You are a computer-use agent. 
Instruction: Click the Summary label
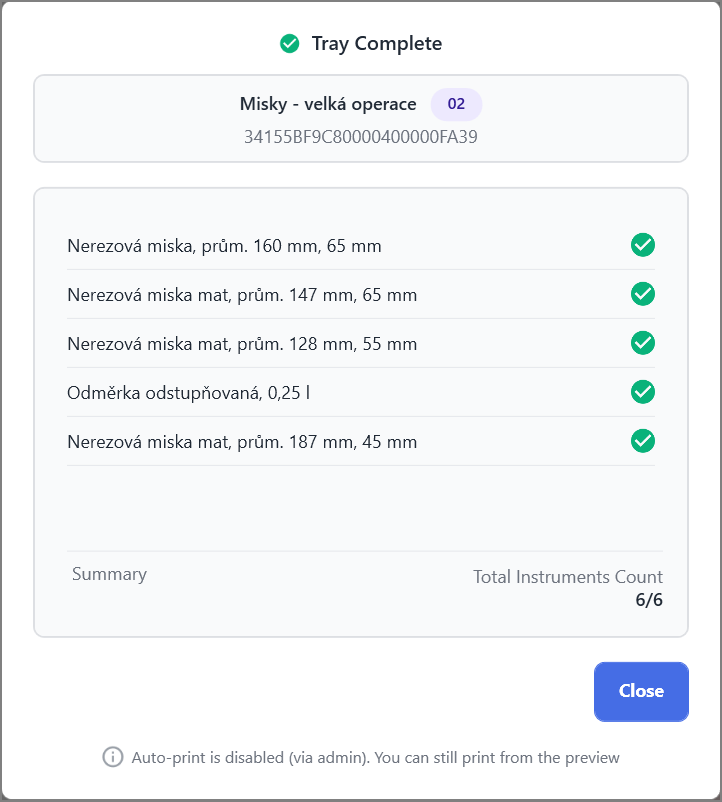coord(109,574)
